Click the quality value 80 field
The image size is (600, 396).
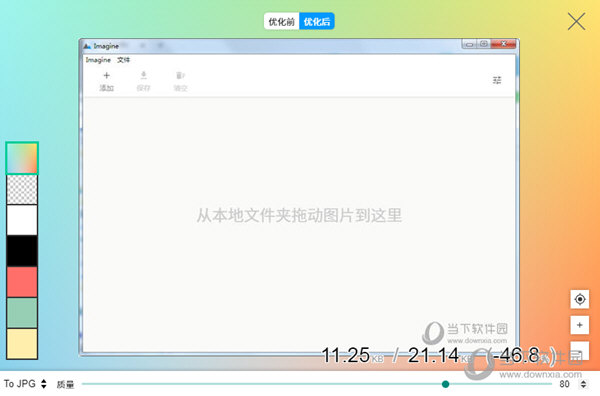pyautogui.click(x=564, y=384)
